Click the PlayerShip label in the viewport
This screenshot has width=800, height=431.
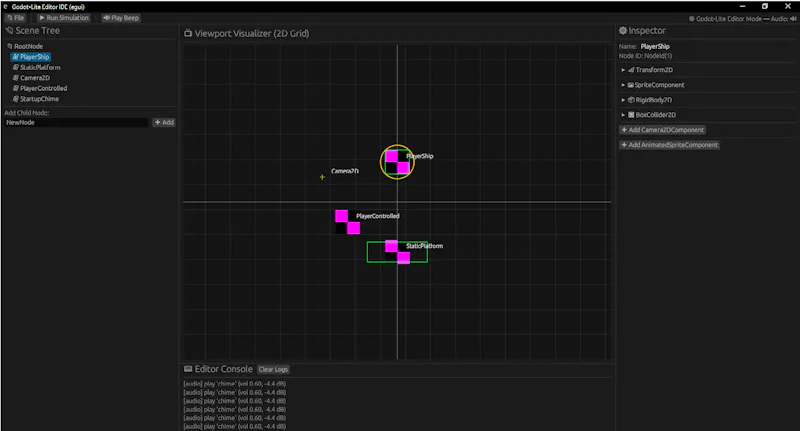pyautogui.click(x=420, y=156)
